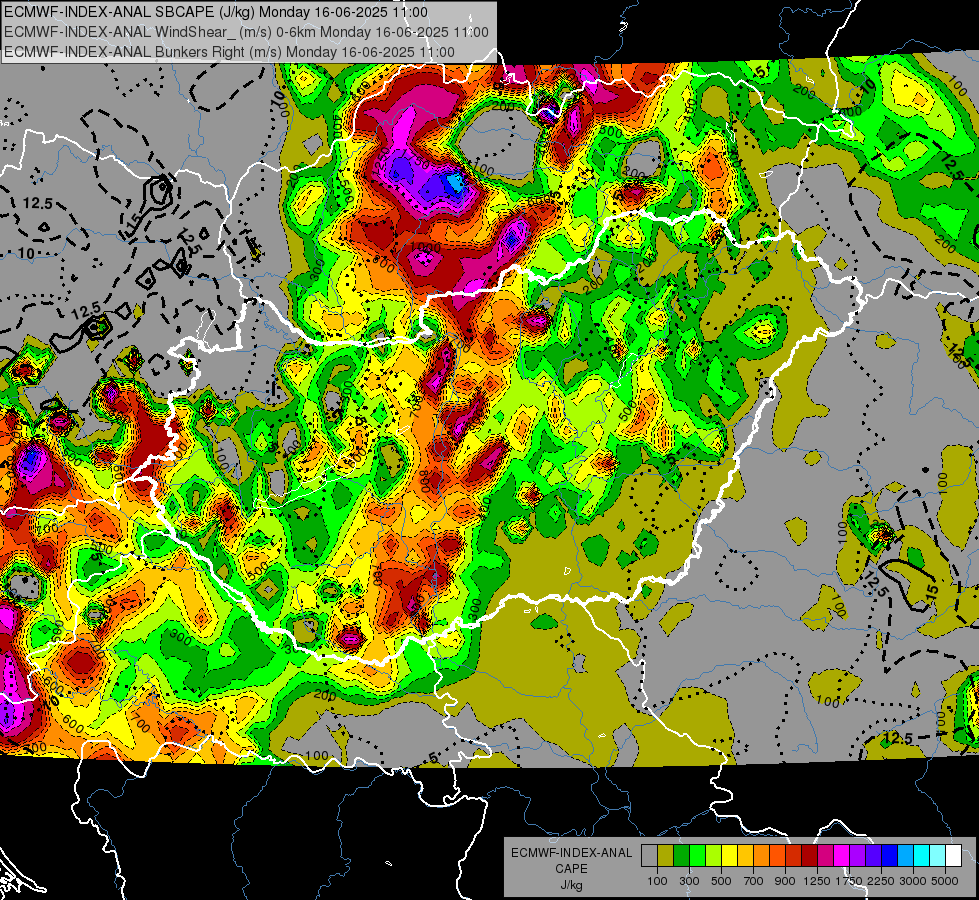The height and width of the screenshot is (900, 979).
Task: Click the legend value 300
Action: coord(689,881)
